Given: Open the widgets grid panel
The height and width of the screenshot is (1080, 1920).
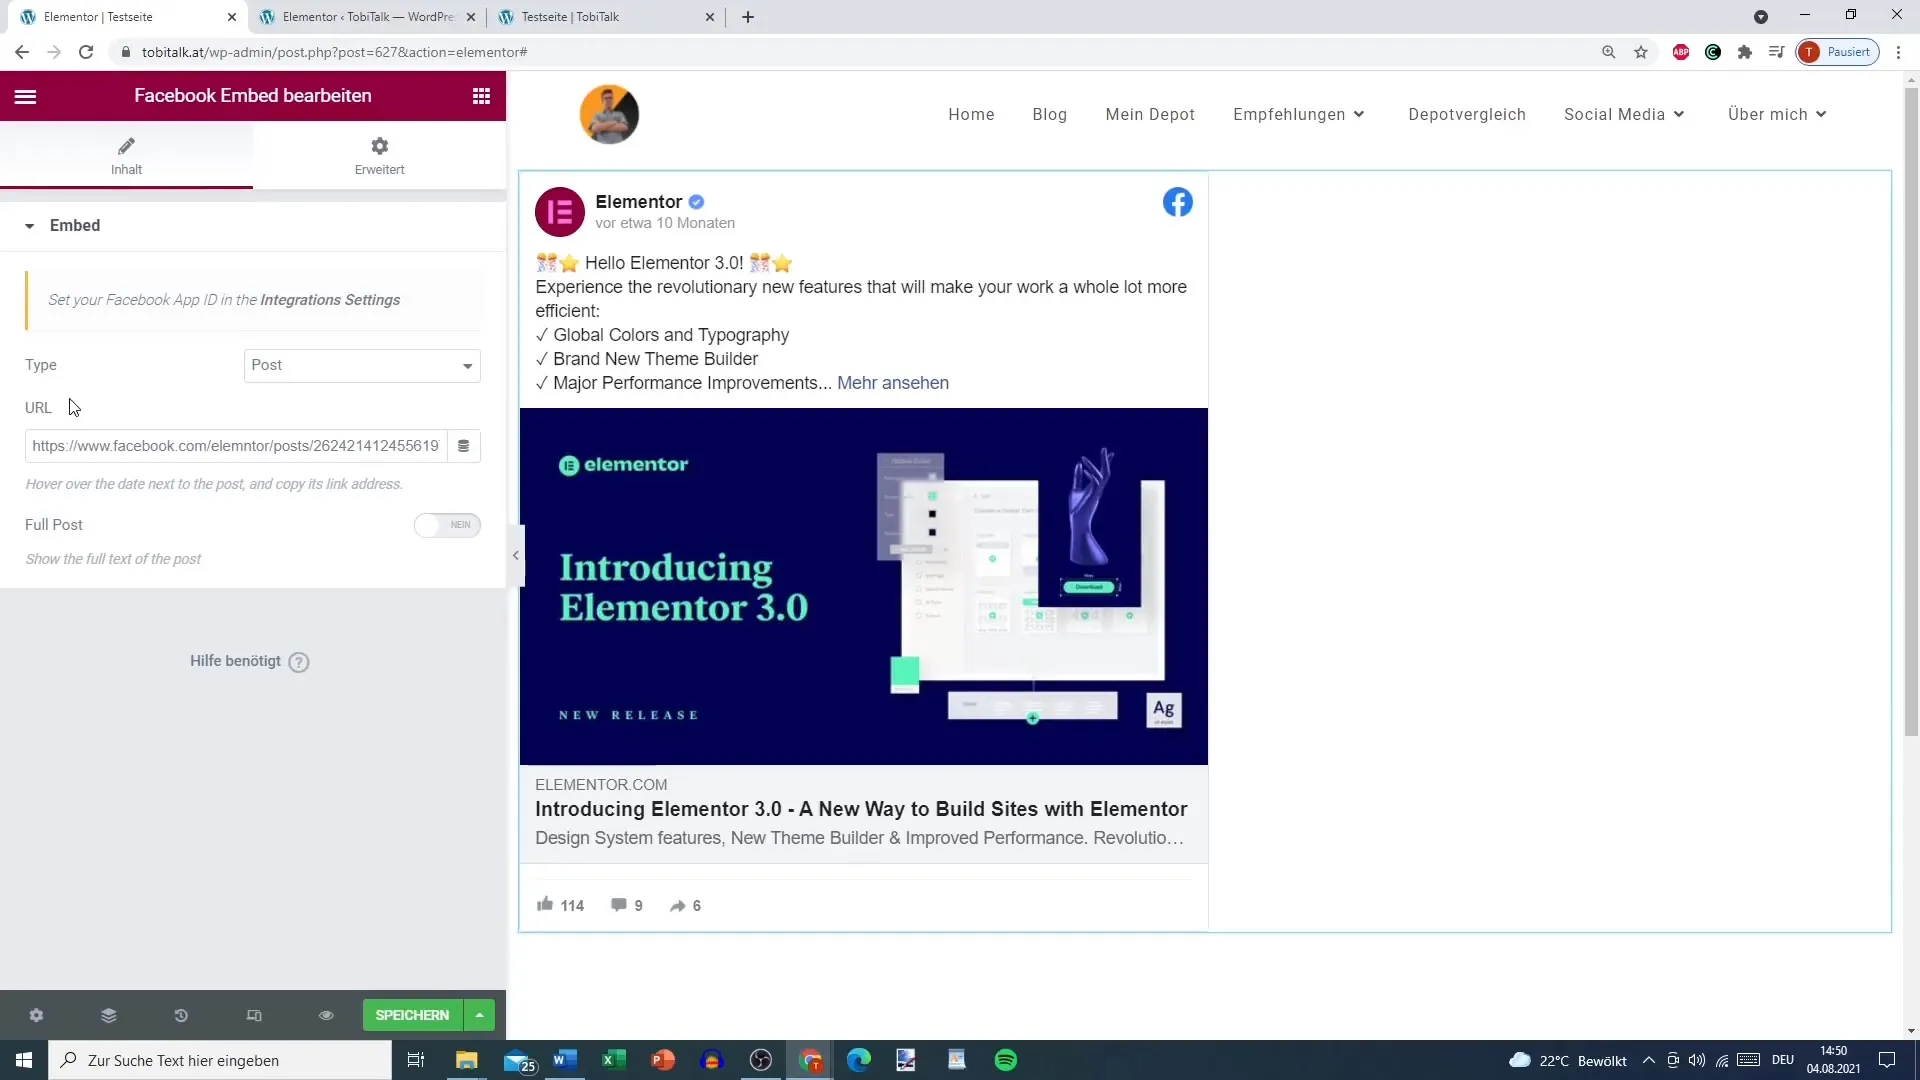Looking at the screenshot, I should tap(481, 96).
